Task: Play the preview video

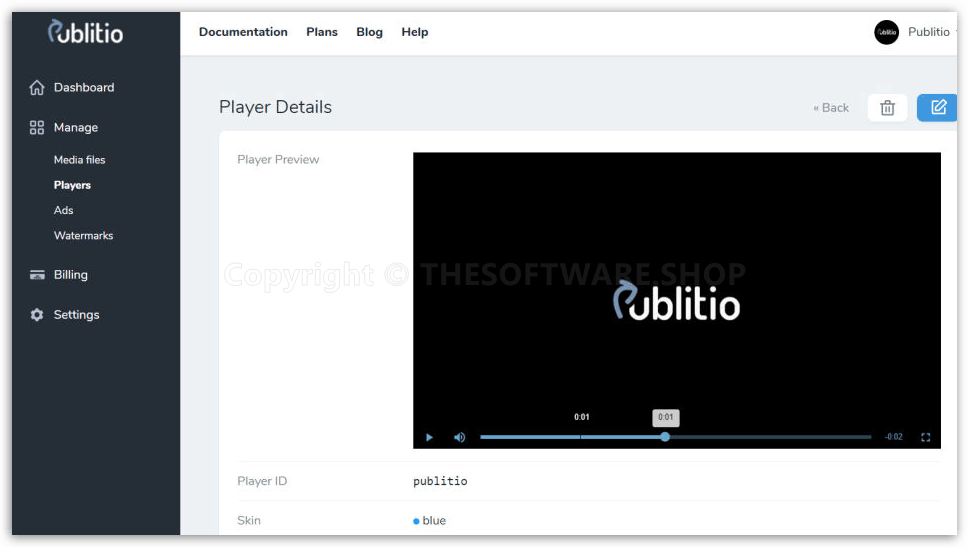Action: pyautogui.click(x=429, y=438)
